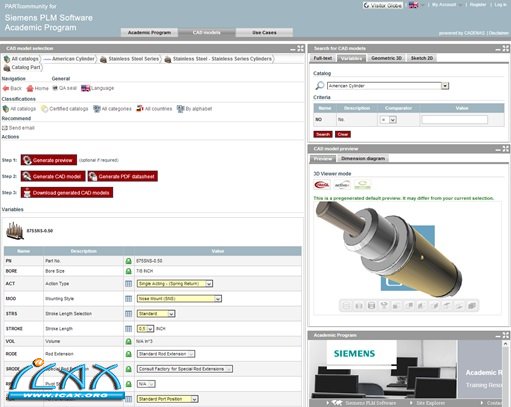The image size is (511, 407).
Task: Select the Variables search tab
Action: pos(352,58)
